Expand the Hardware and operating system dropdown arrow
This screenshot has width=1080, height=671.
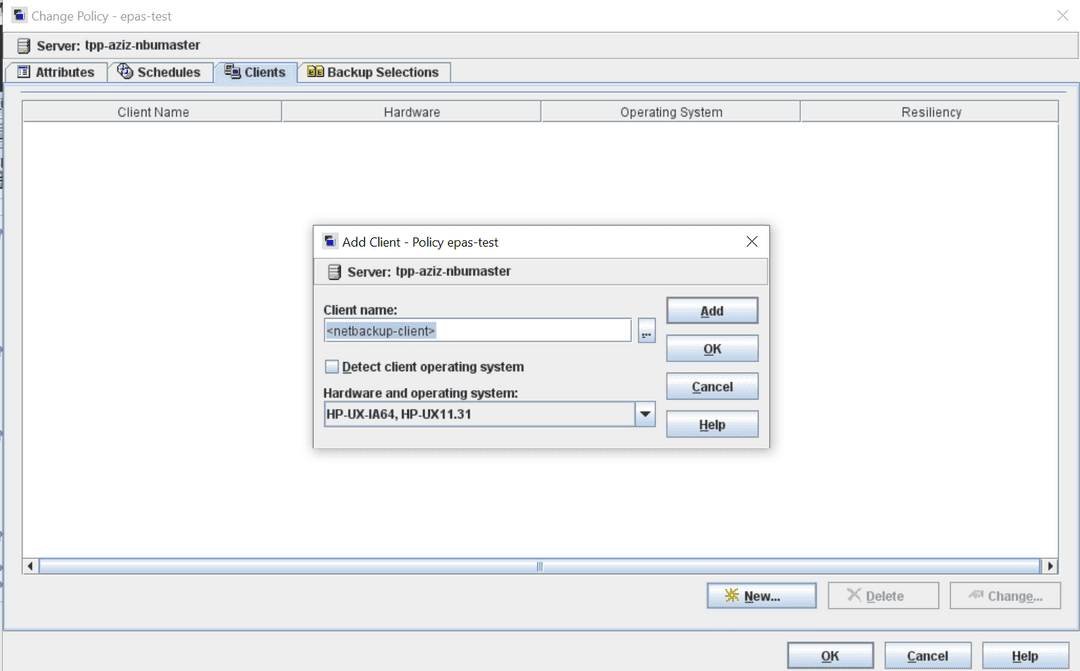(645, 414)
